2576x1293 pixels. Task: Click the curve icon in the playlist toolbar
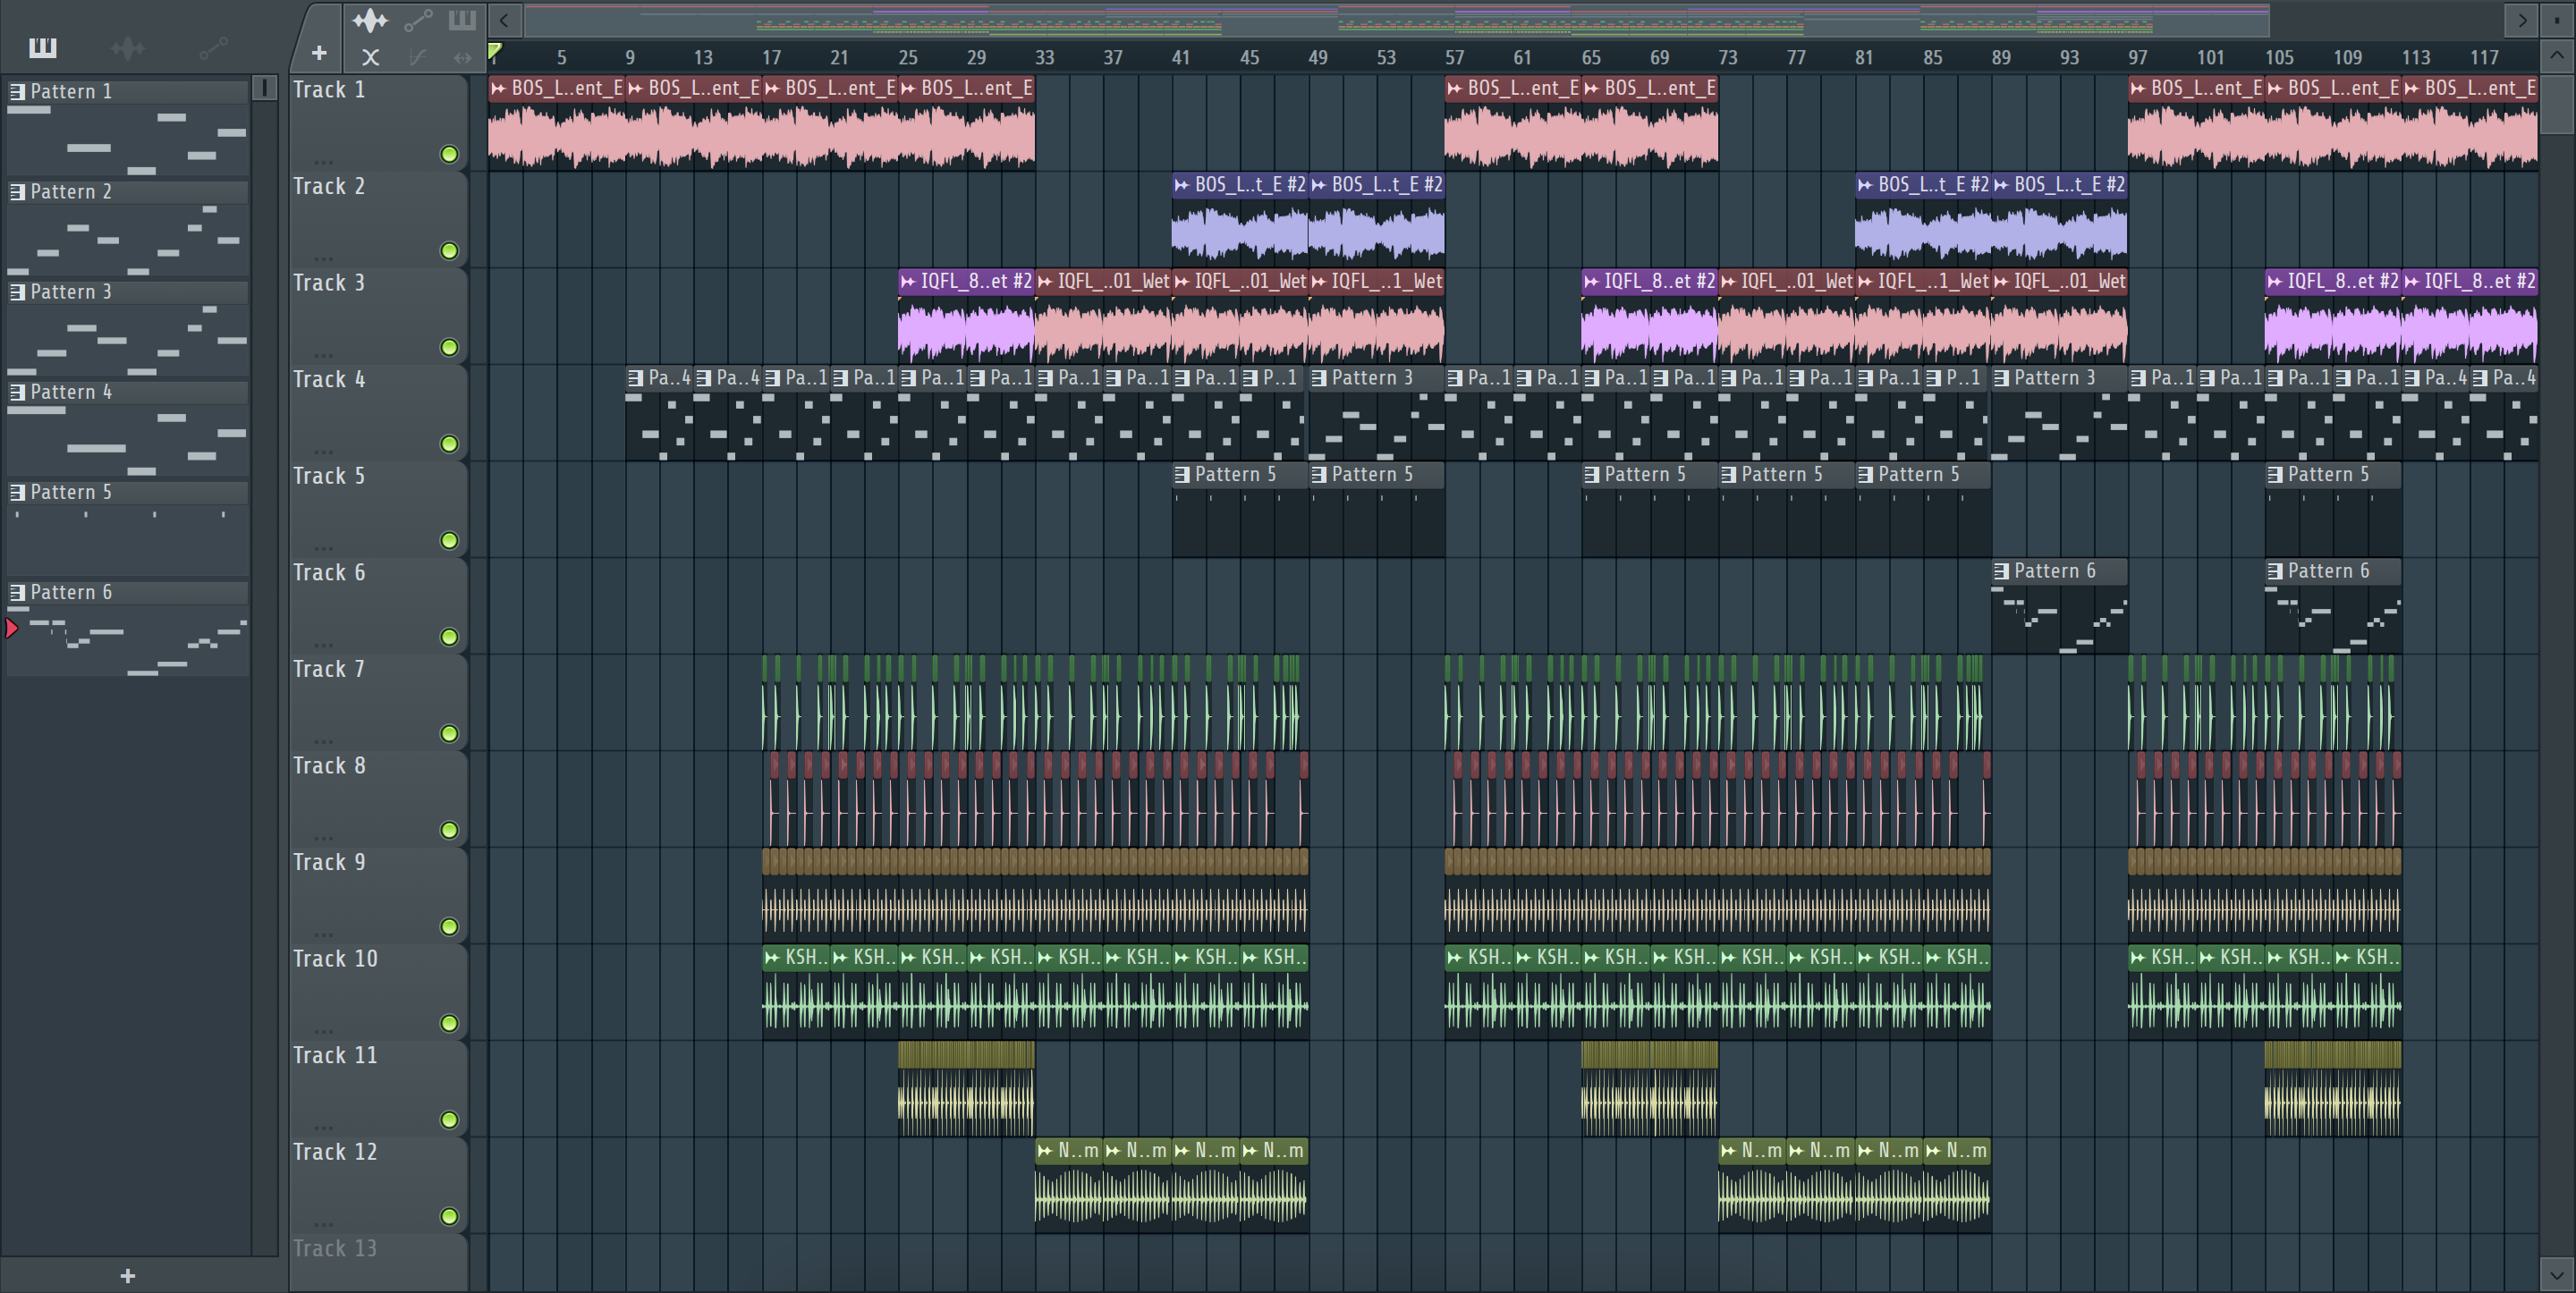click(x=418, y=57)
